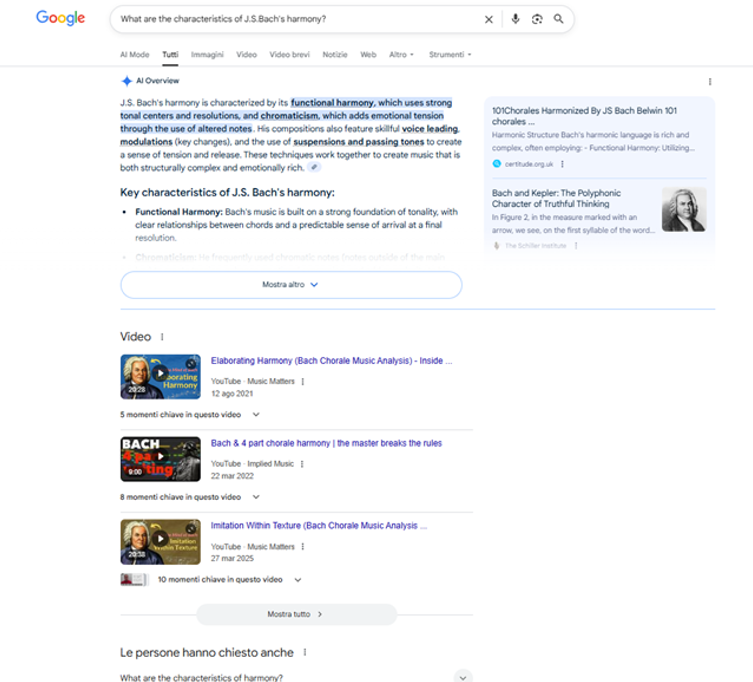The image size is (753, 682).
Task: Click 'Mostra tutto' videos button
Action: click(296, 614)
